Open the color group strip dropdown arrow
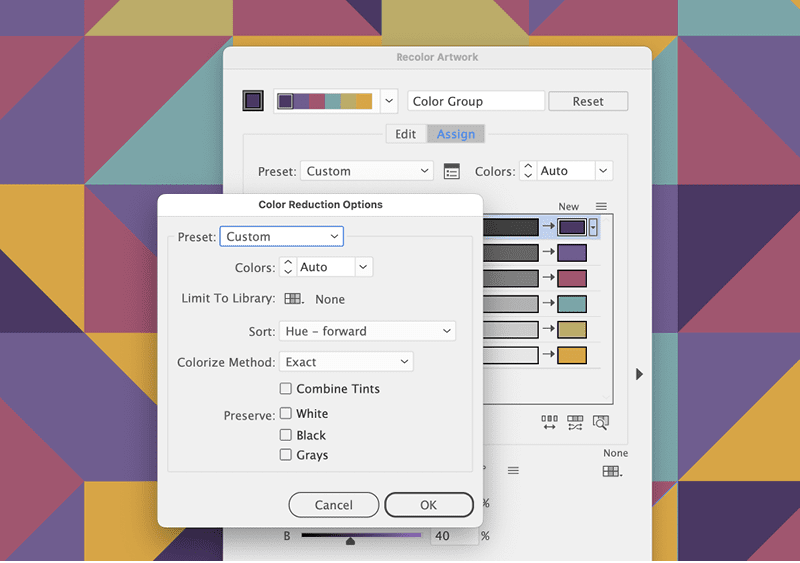The width and height of the screenshot is (800, 563). click(x=389, y=101)
